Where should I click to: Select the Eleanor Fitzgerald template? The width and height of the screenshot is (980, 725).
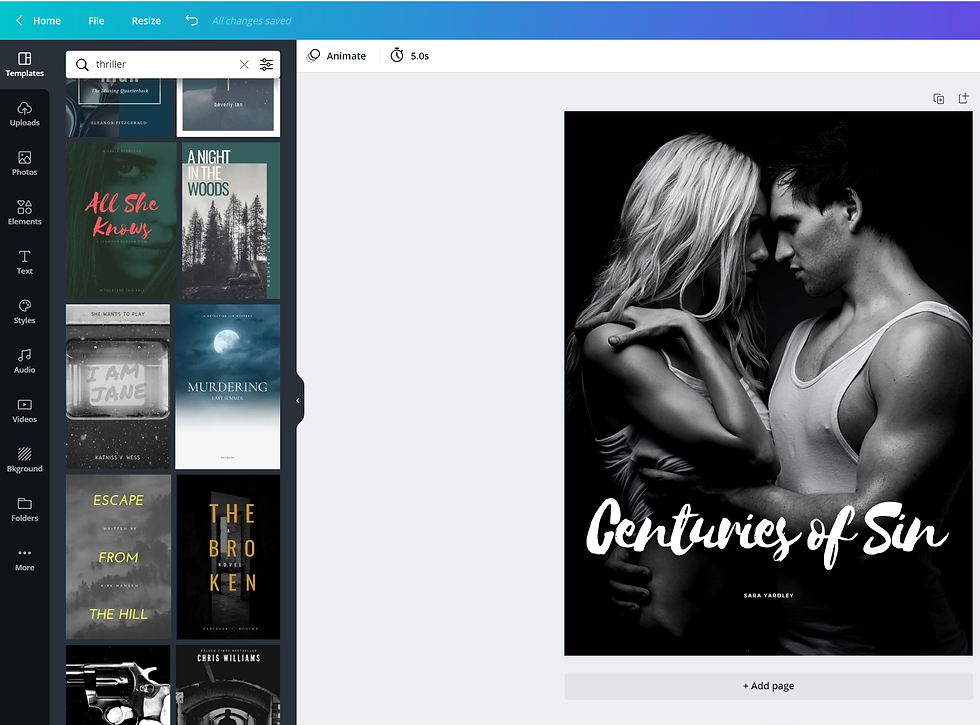point(120,107)
